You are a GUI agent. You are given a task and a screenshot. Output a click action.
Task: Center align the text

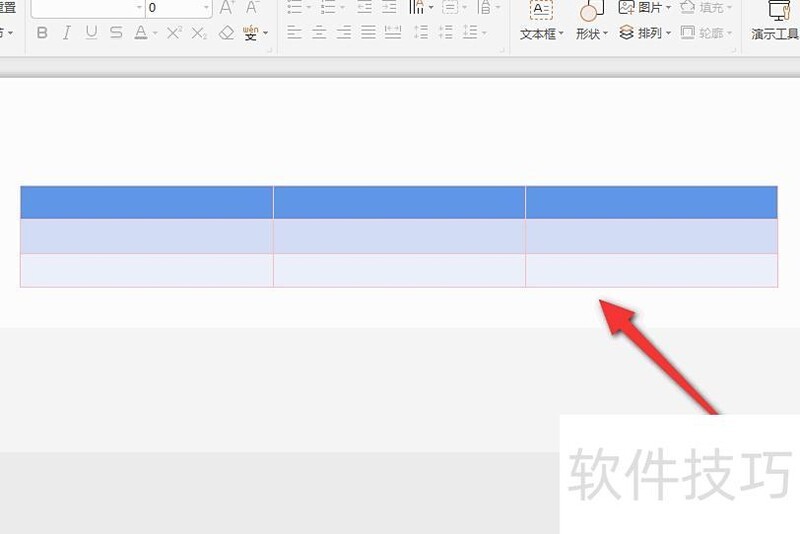coord(319,33)
